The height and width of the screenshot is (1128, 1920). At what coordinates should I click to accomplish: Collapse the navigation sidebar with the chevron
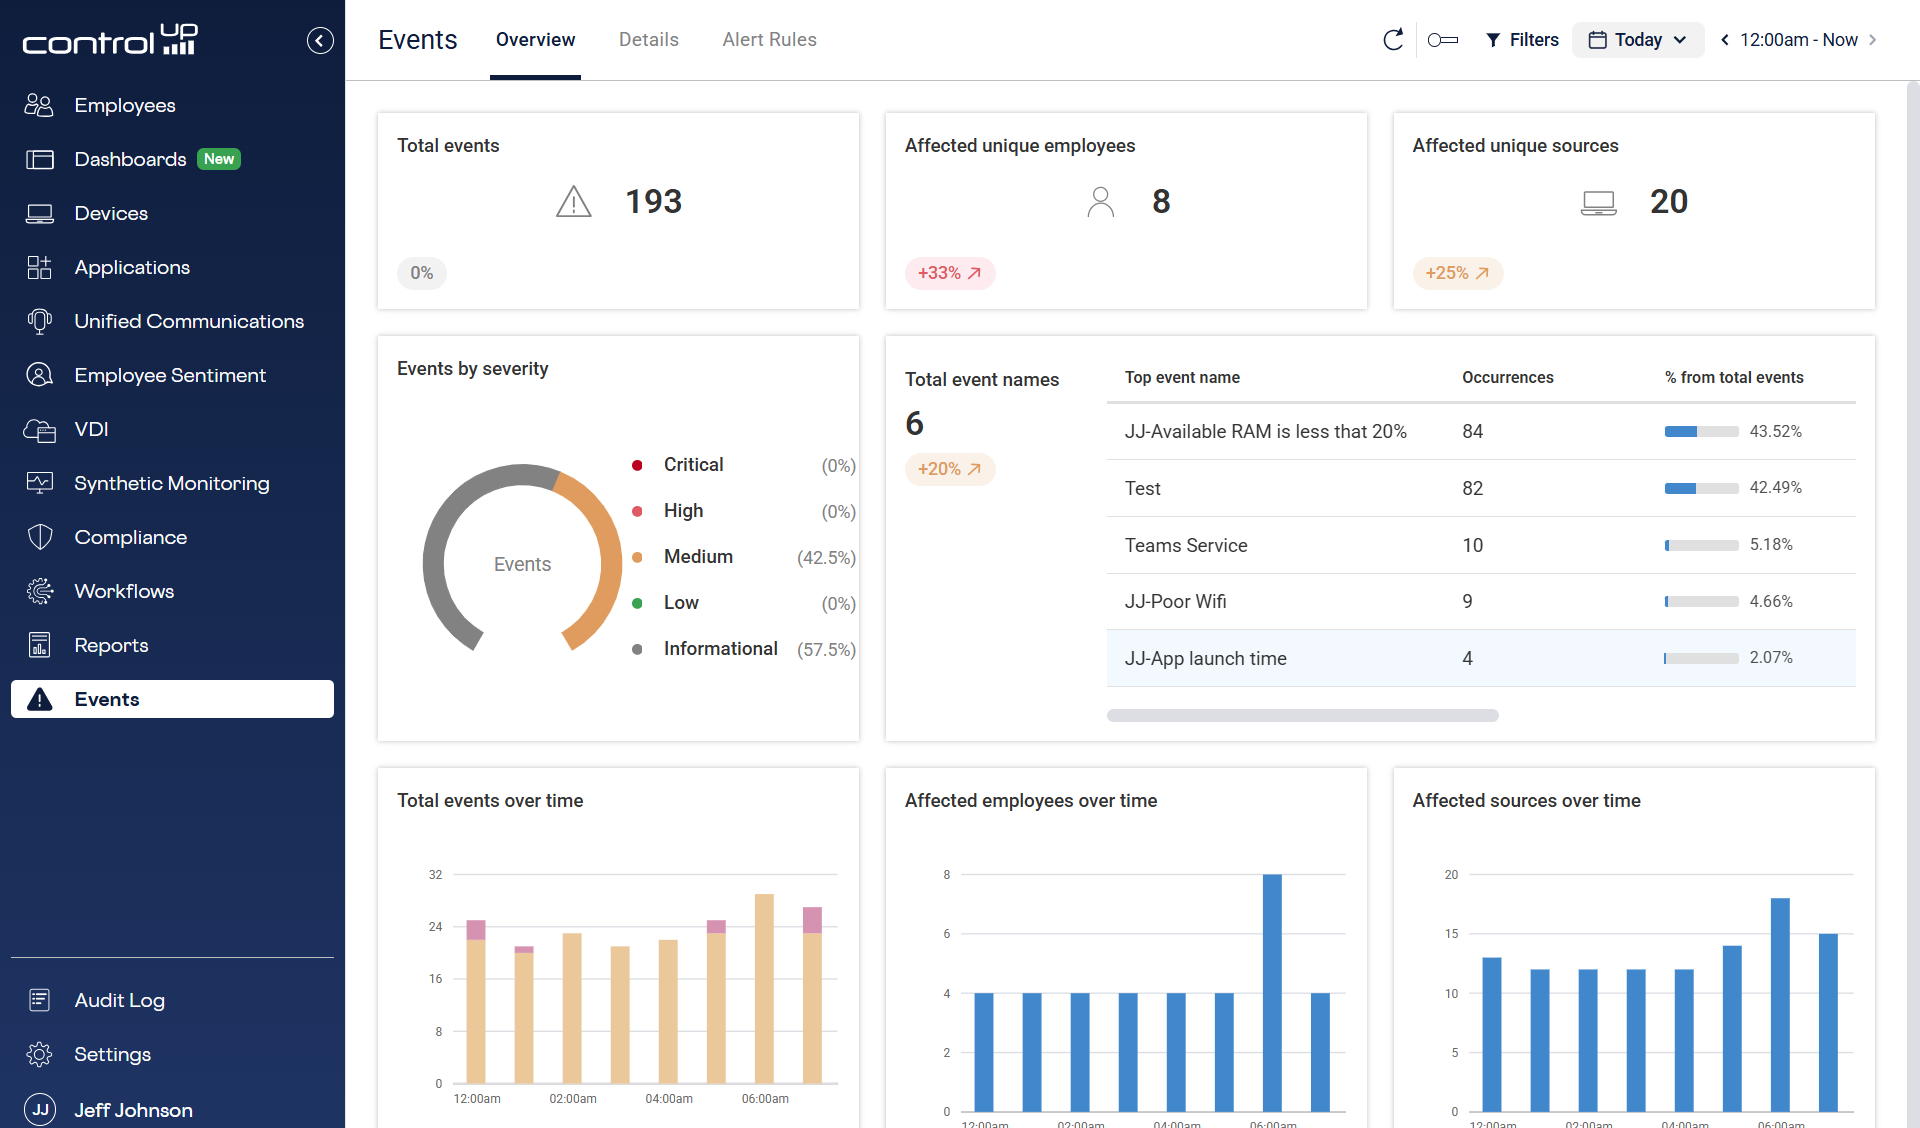point(320,40)
